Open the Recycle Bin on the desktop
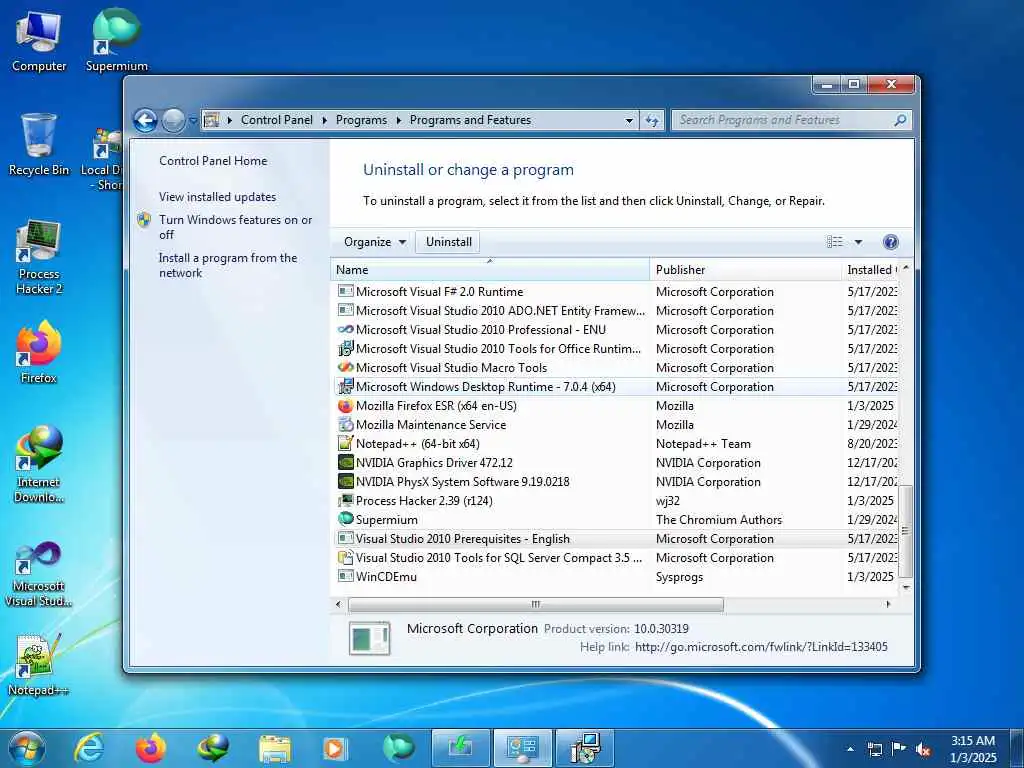The height and width of the screenshot is (768, 1024). pyautogui.click(x=39, y=145)
